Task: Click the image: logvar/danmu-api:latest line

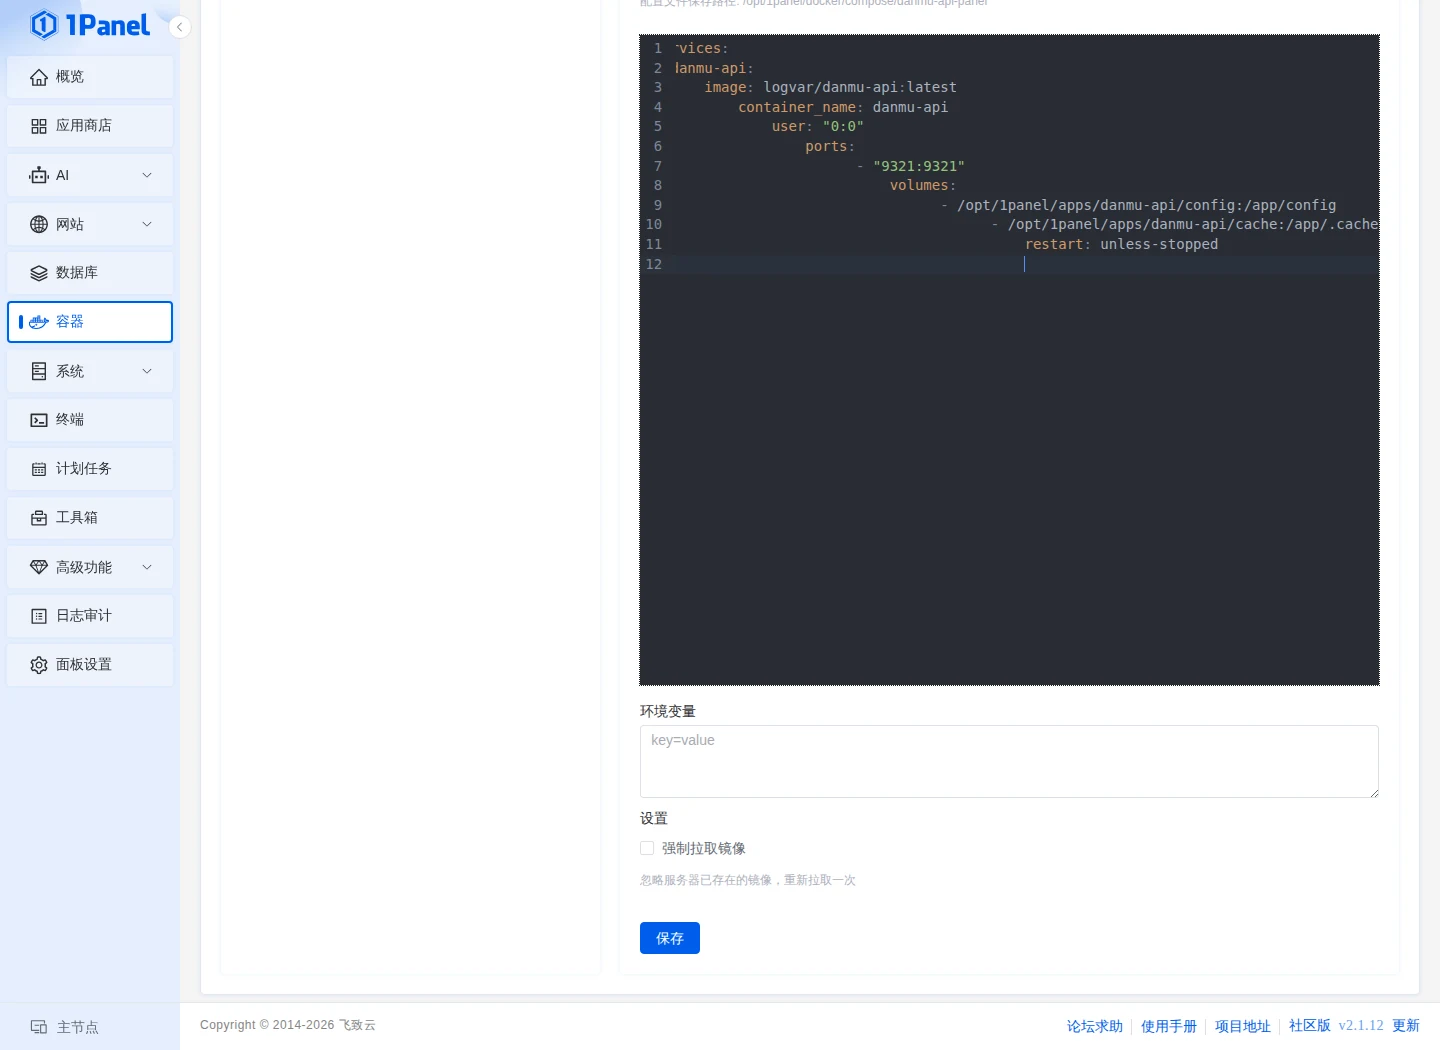Action: point(830,87)
